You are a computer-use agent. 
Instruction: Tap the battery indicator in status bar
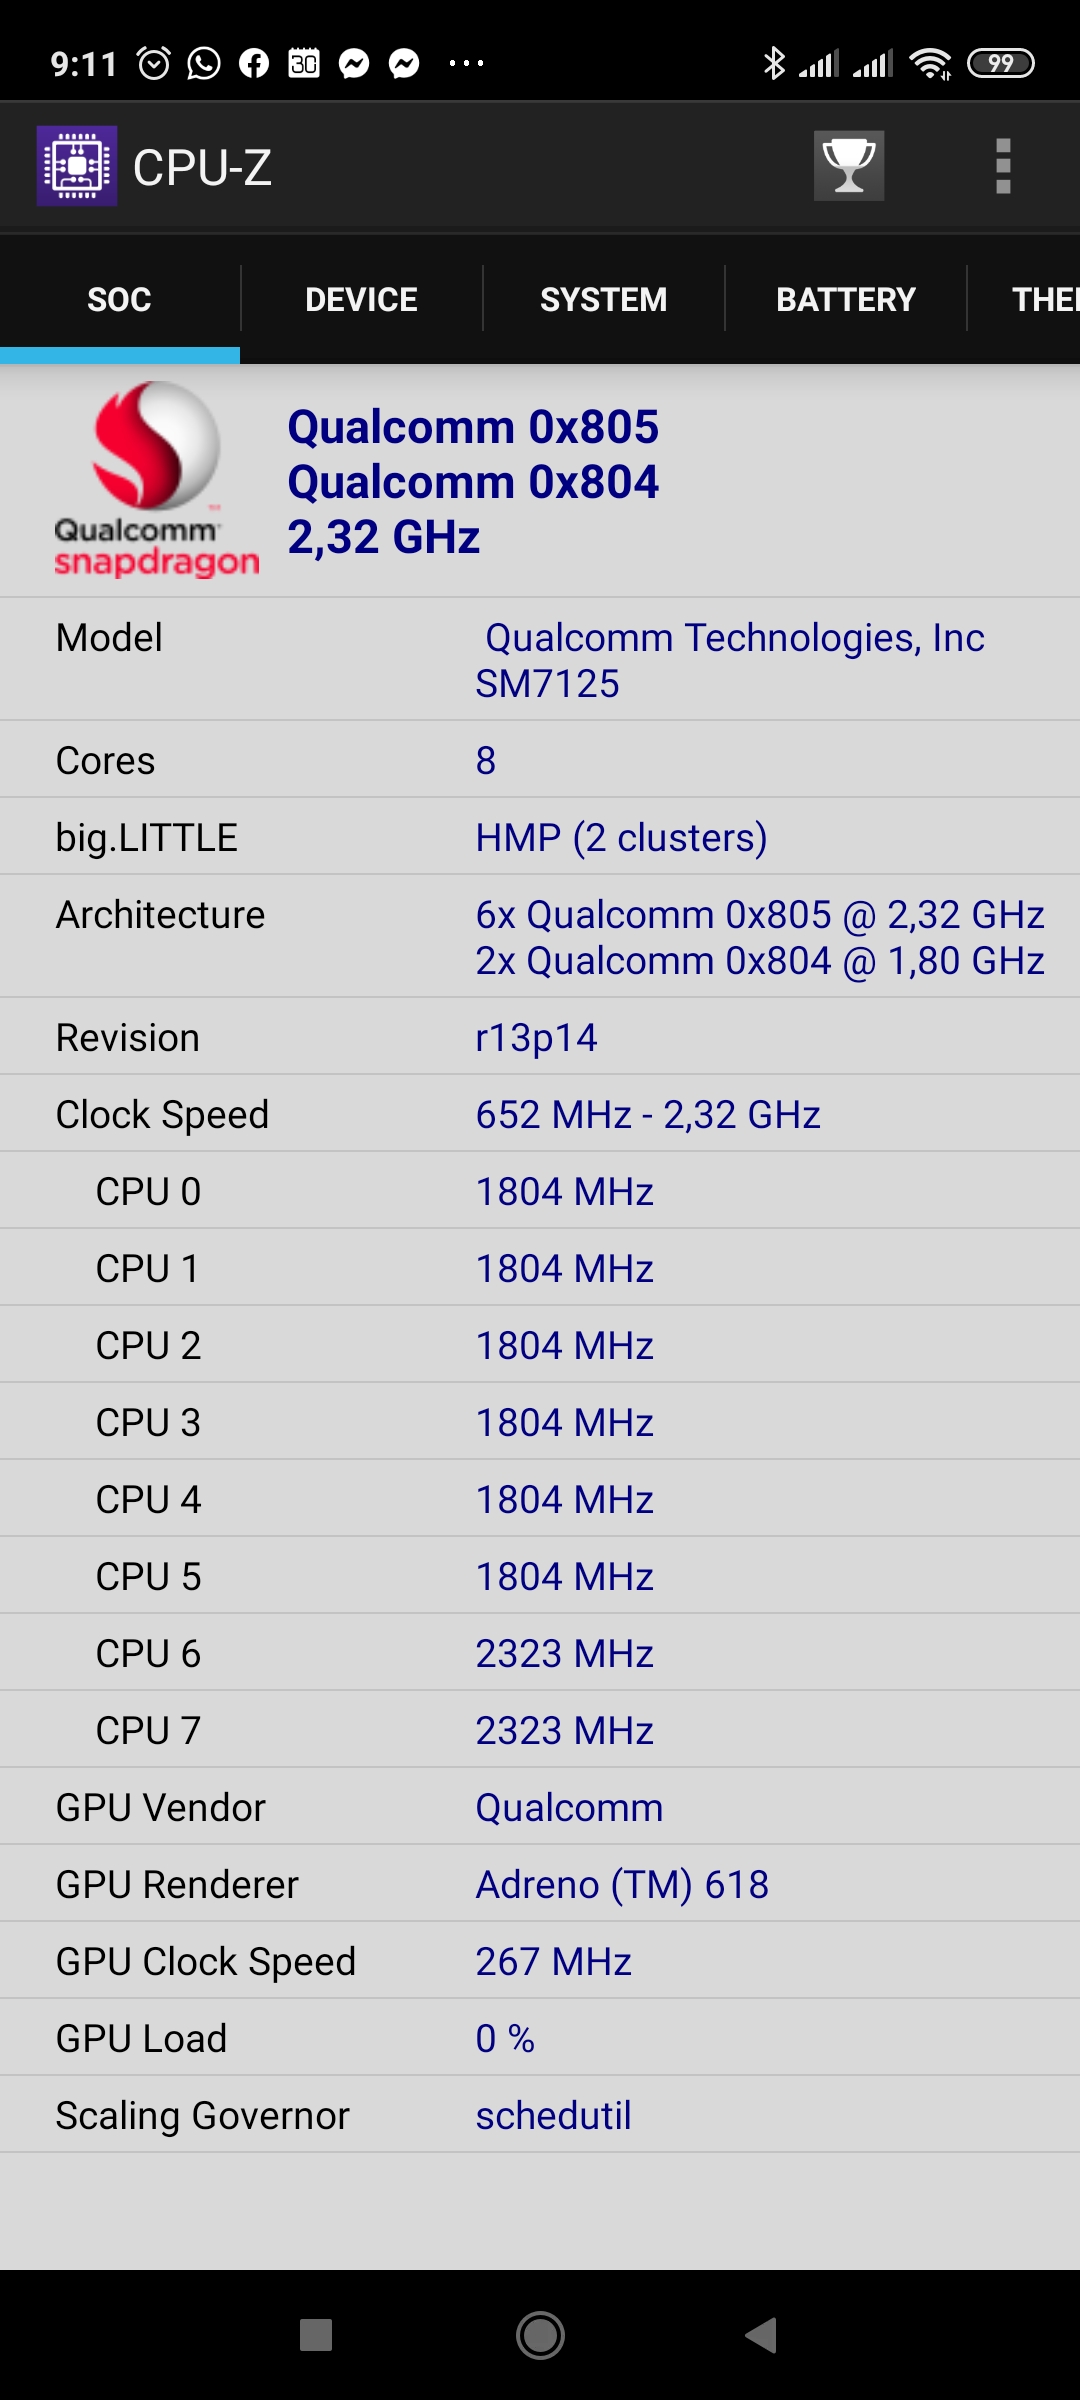1000,64
